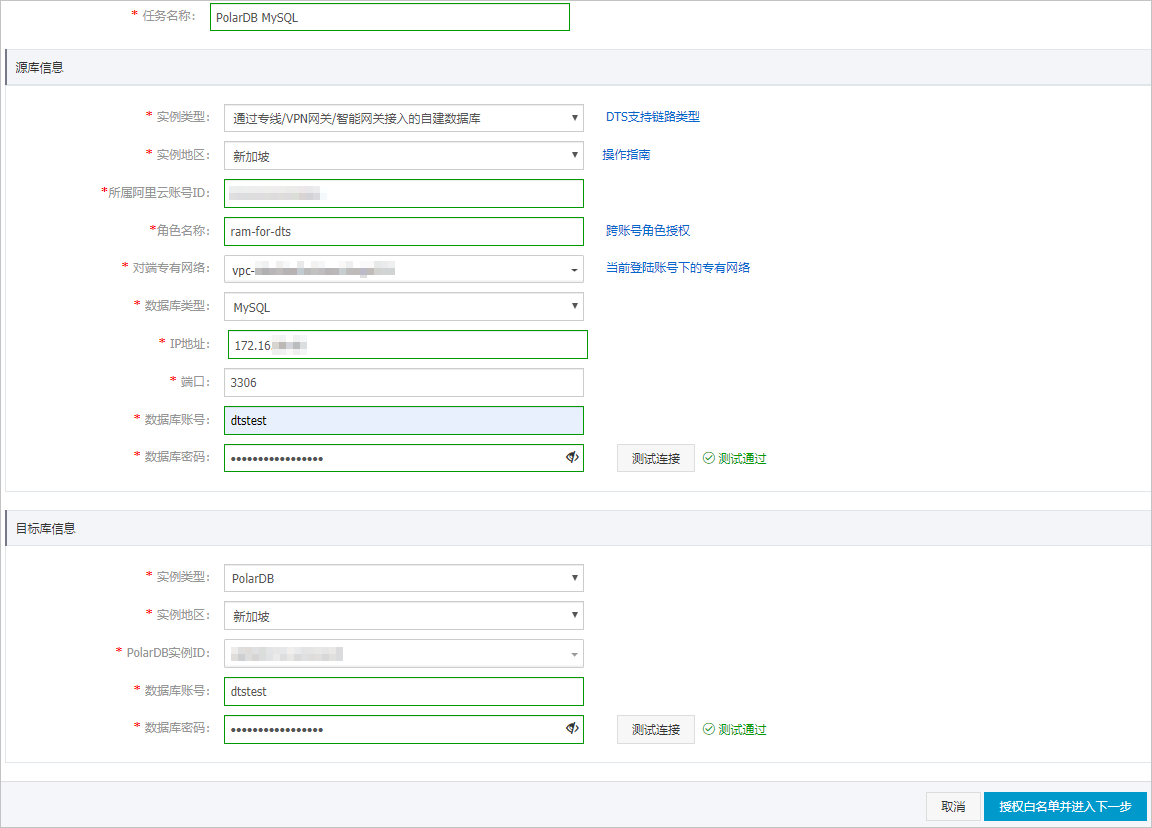This screenshot has height=828, width=1152.
Task: Open DTS支持链路类型 link
Action: pyautogui.click(x=652, y=117)
